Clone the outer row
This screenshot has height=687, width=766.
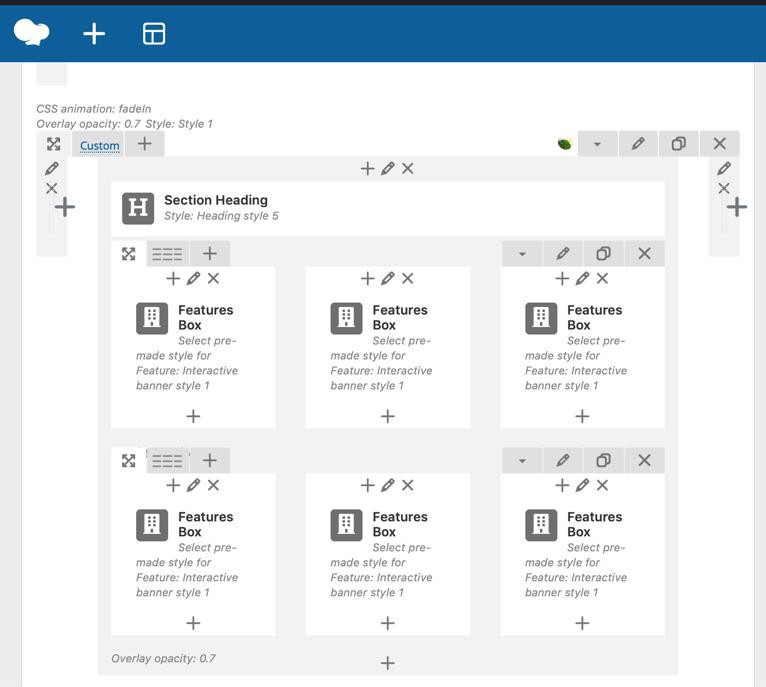click(679, 144)
